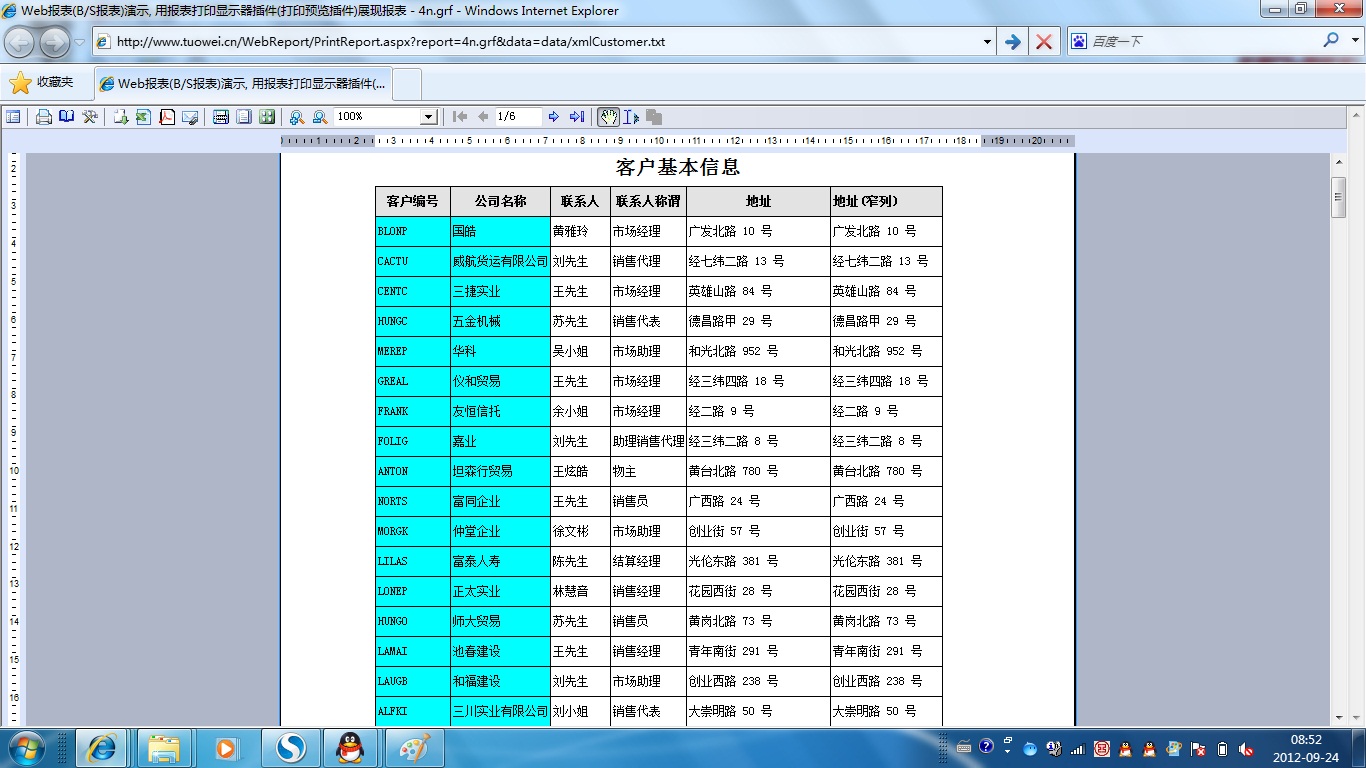Open page setup tools icon
Screen dimensions: 1366x768
[90, 117]
